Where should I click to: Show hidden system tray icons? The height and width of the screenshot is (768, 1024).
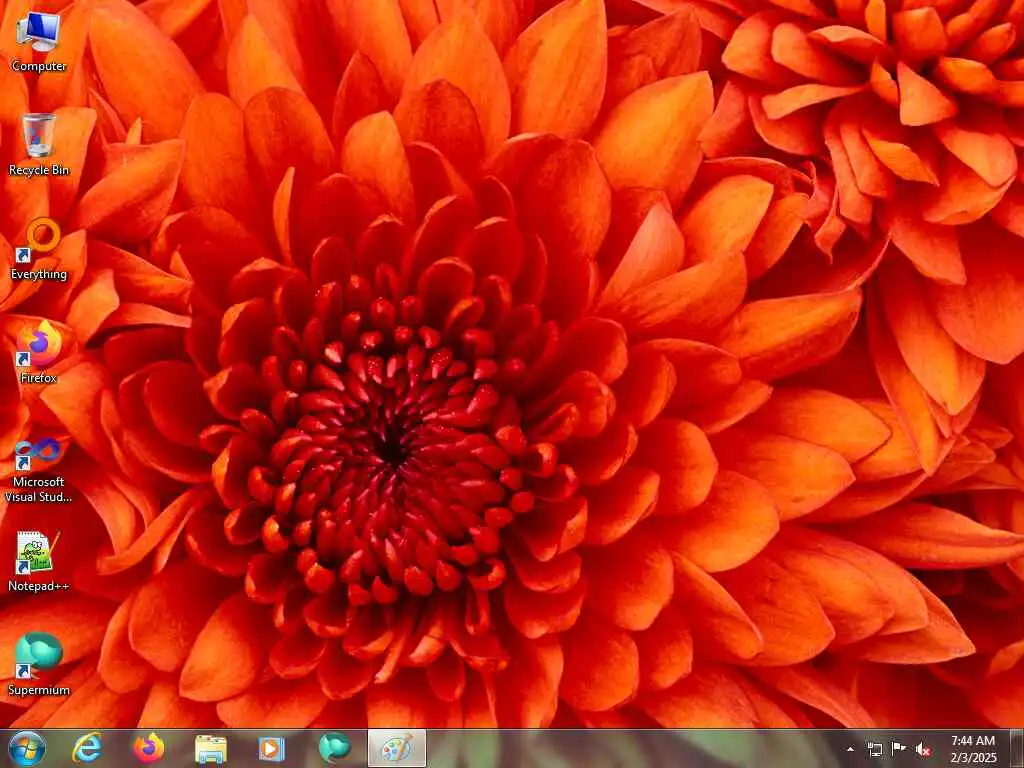[850, 750]
